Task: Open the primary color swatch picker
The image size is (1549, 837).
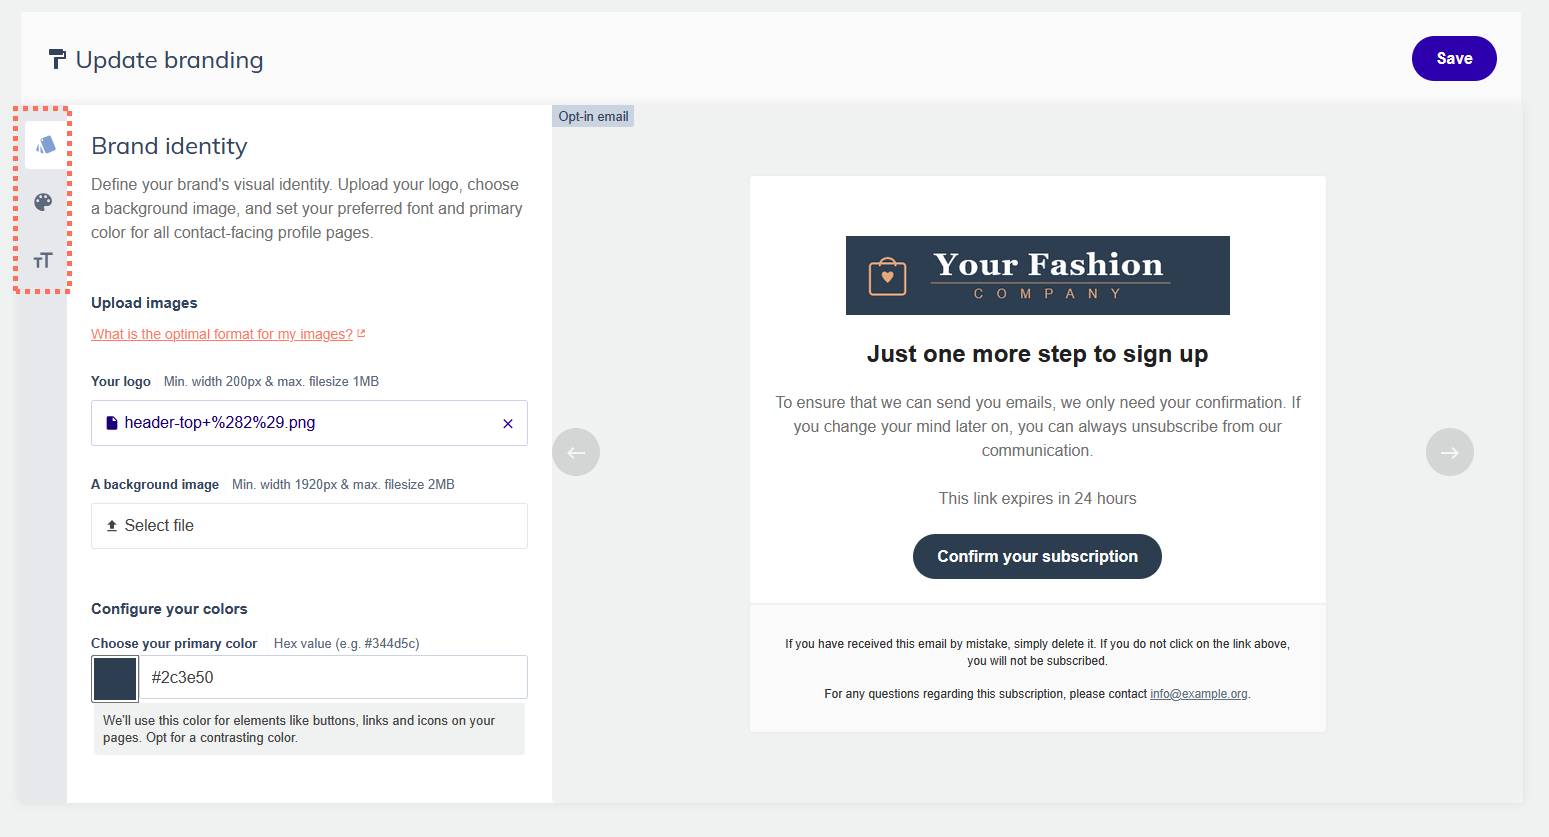Action: (115, 679)
